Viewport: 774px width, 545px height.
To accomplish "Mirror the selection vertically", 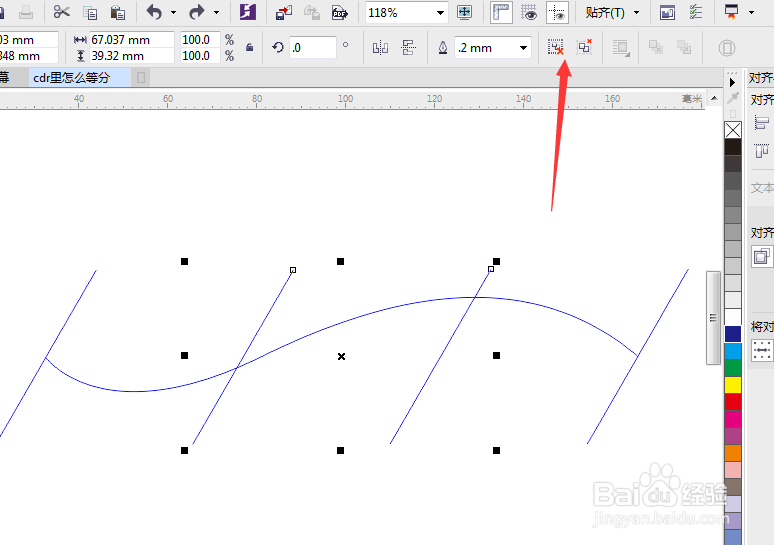I will (x=408, y=48).
